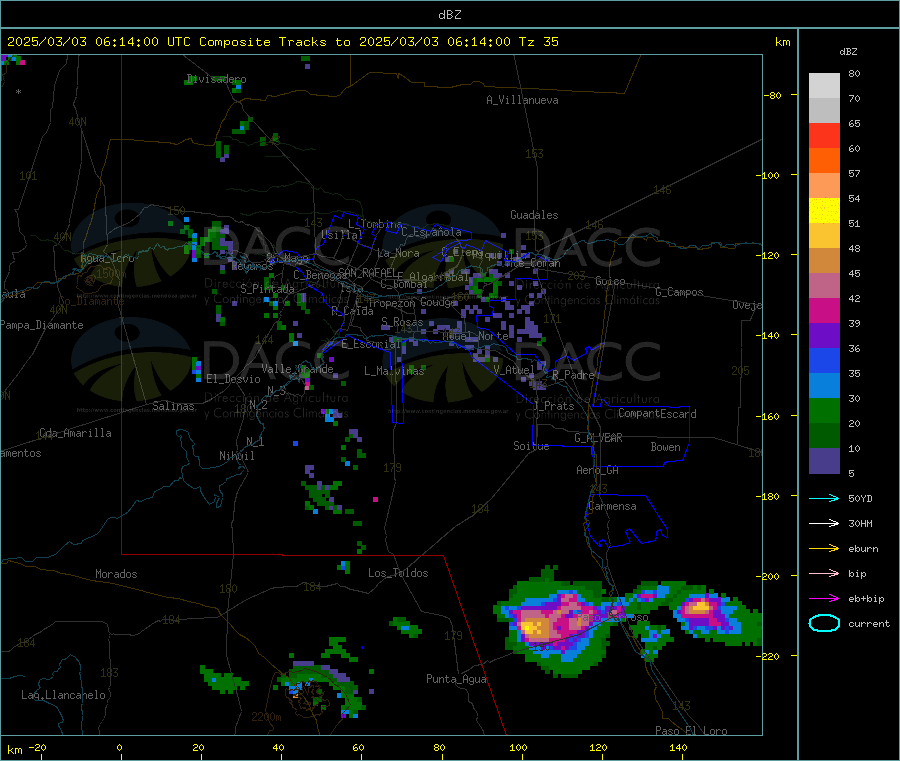Click the G_ALVEAR map label
Viewport: 900px width, 761px height.
[x=598, y=438]
